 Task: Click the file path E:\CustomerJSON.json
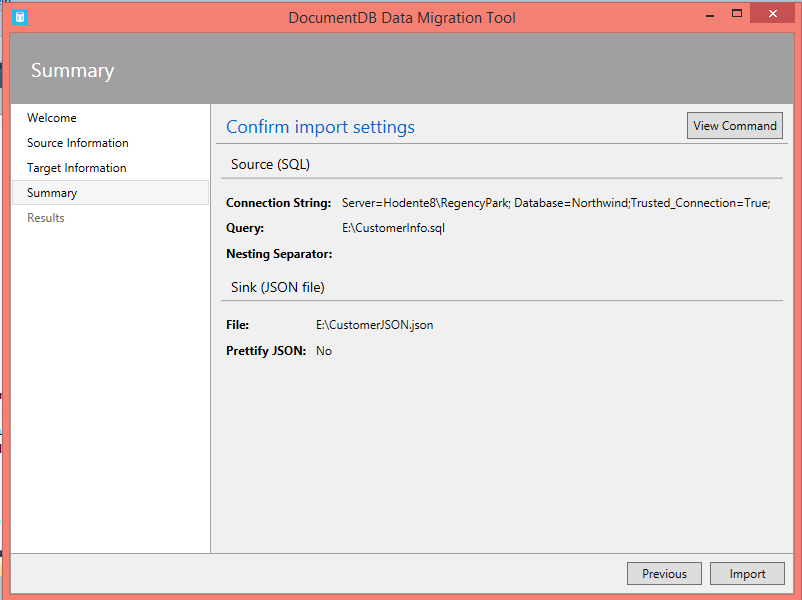coord(372,324)
